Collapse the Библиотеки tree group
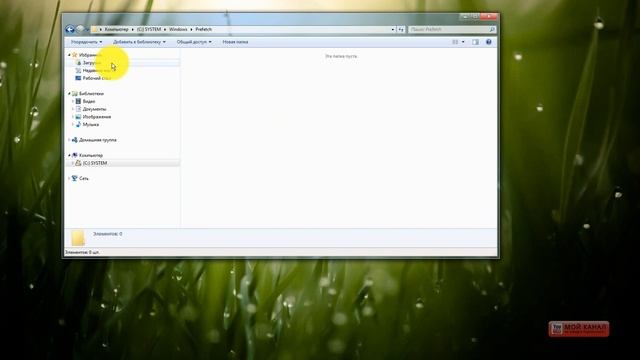The image size is (640, 360). 69,93
